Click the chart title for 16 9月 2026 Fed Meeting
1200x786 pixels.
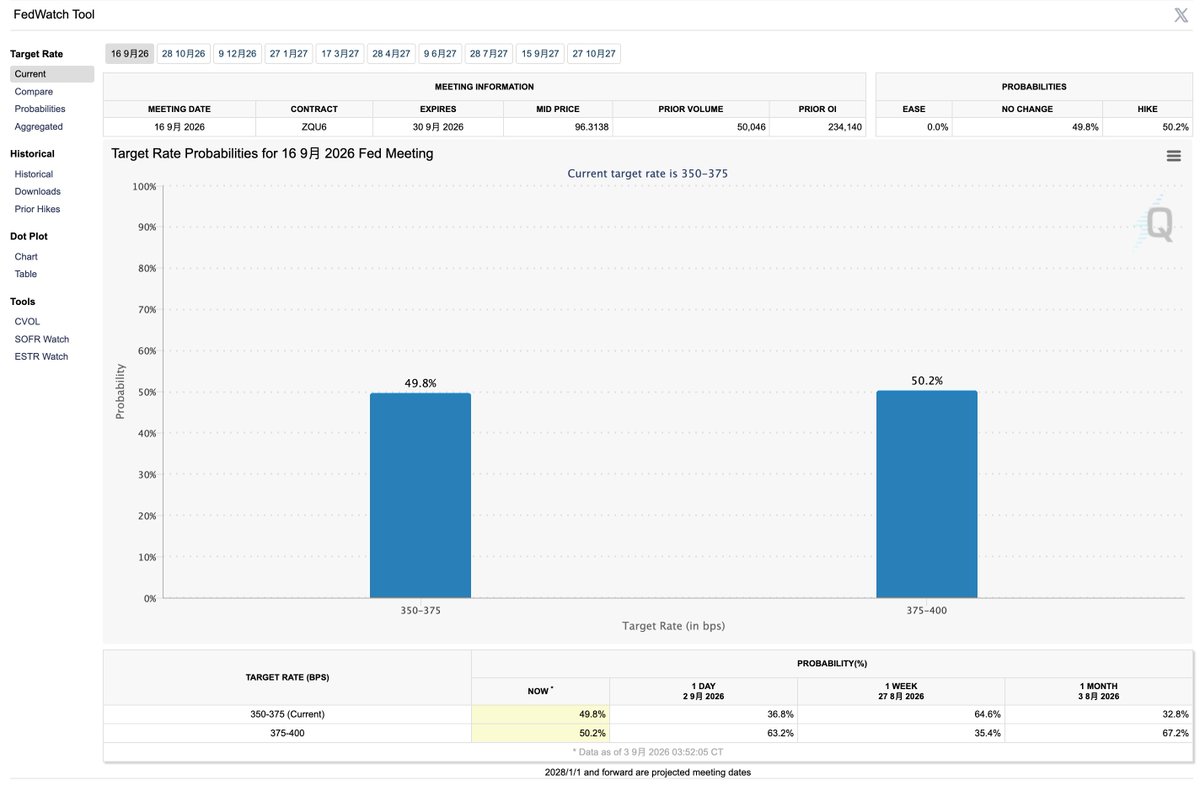click(x=272, y=154)
